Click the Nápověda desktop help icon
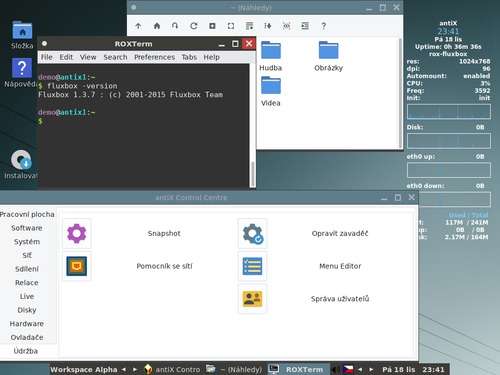 [x=22, y=68]
